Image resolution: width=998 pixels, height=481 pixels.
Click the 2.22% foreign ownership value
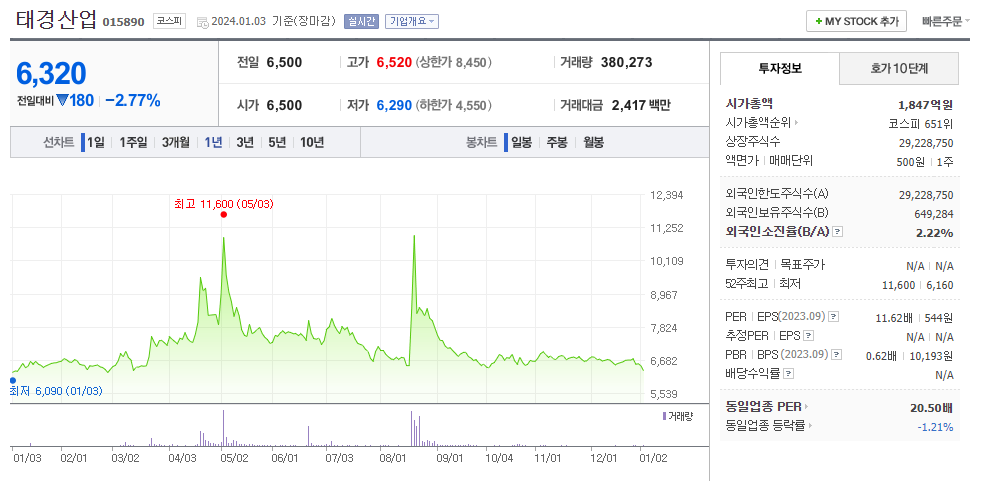pyautogui.click(x=934, y=233)
